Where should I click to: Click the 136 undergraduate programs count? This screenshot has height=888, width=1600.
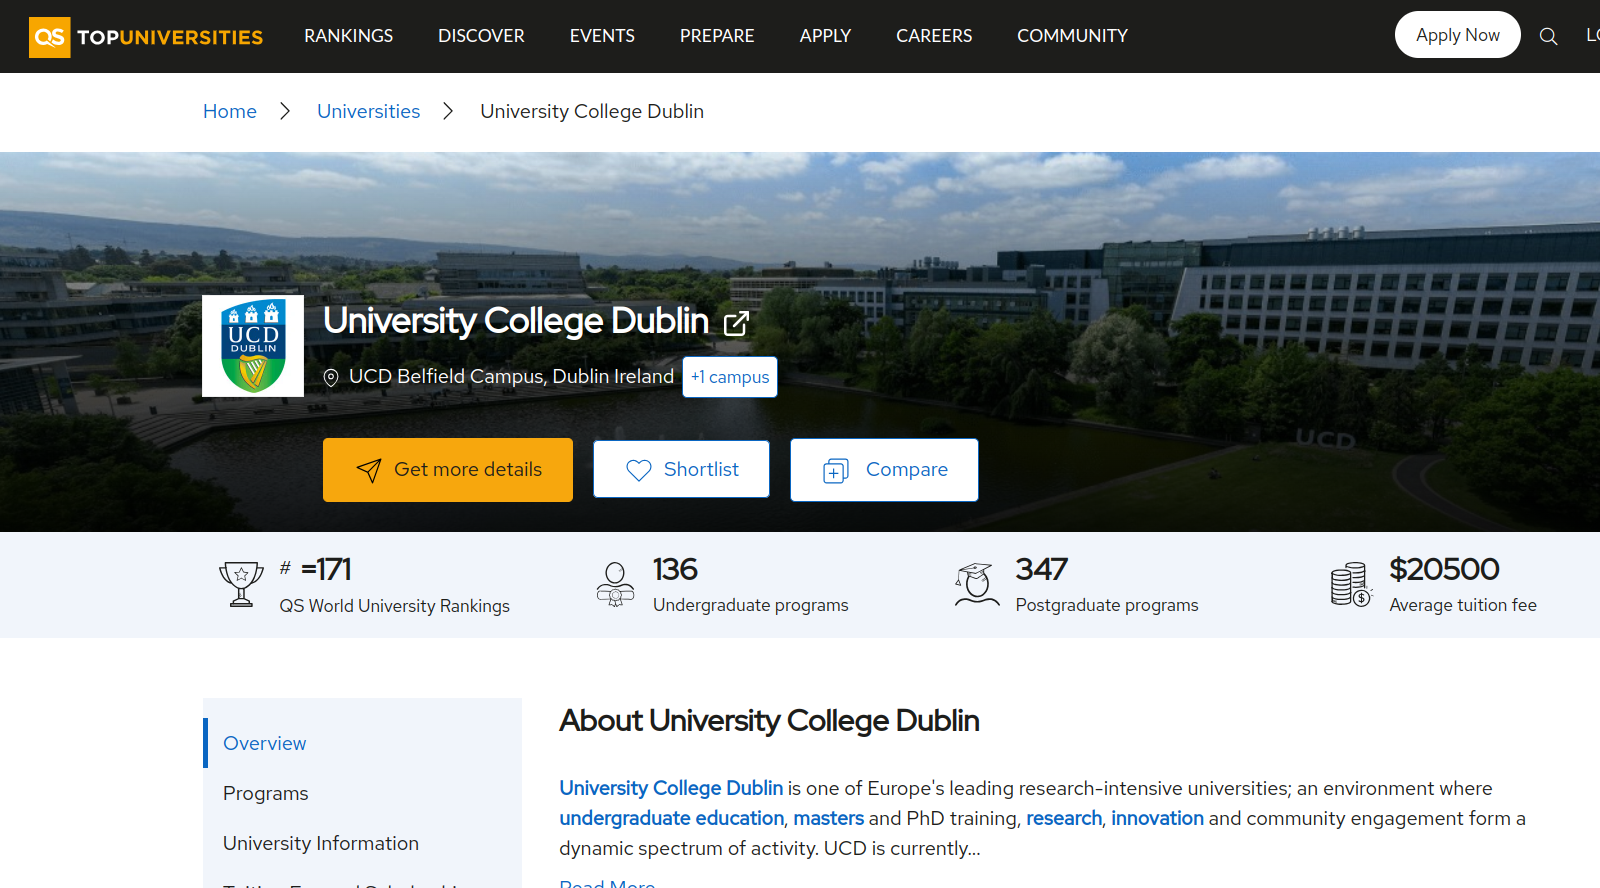tap(675, 569)
